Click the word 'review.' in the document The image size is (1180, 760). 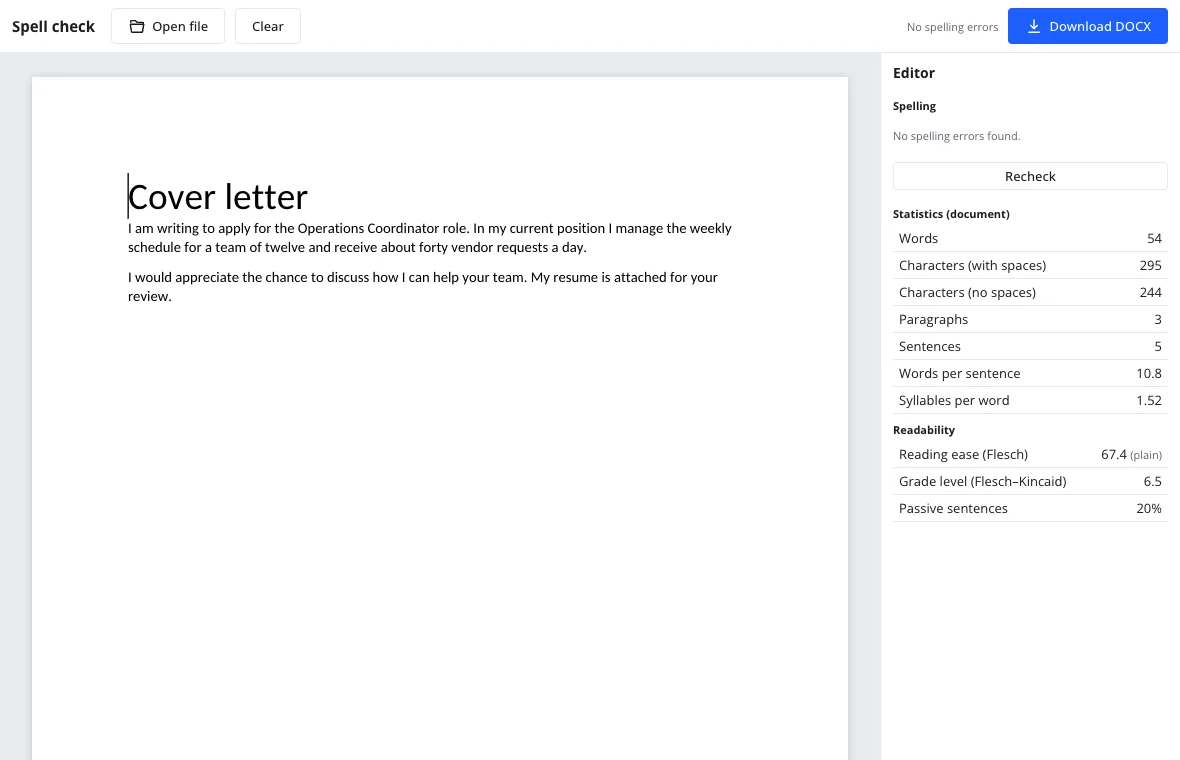[150, 296]
